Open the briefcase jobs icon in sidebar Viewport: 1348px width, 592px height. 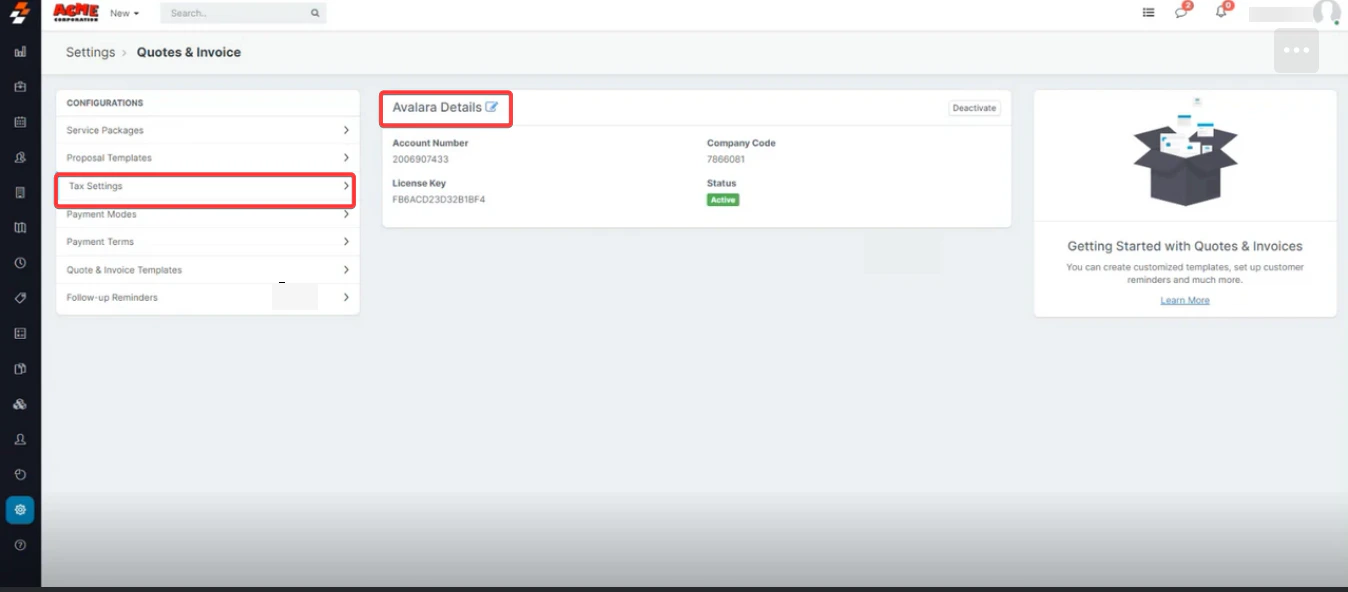click(20, 87)
